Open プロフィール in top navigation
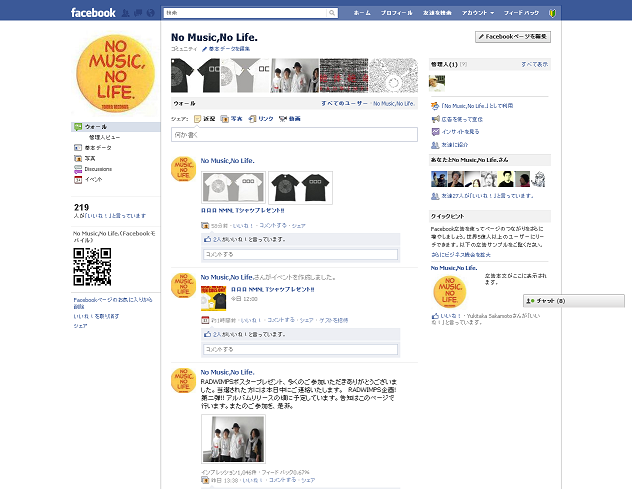This screenshot has height=494, width=642. click(397, 13)
